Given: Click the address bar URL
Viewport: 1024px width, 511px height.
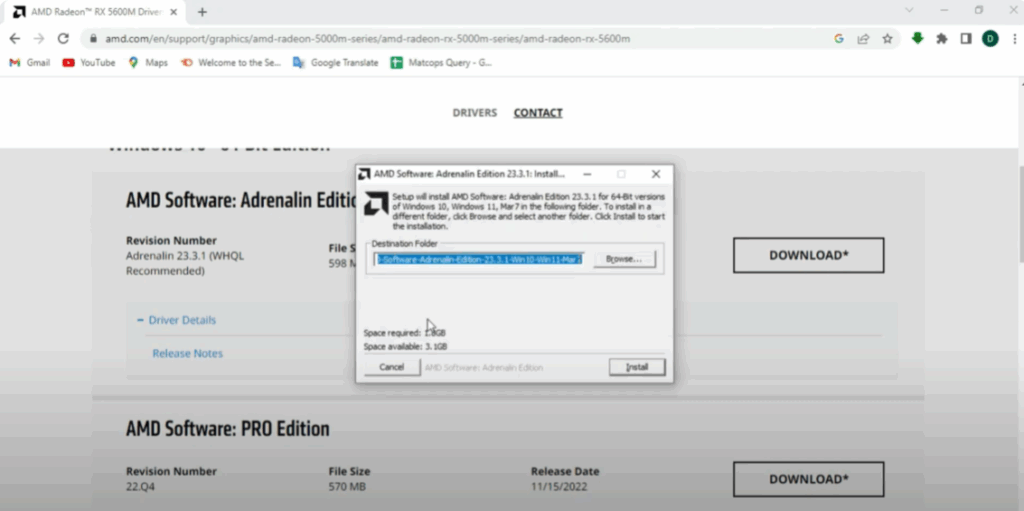Looking at the screenshot, I should (368, 39).
